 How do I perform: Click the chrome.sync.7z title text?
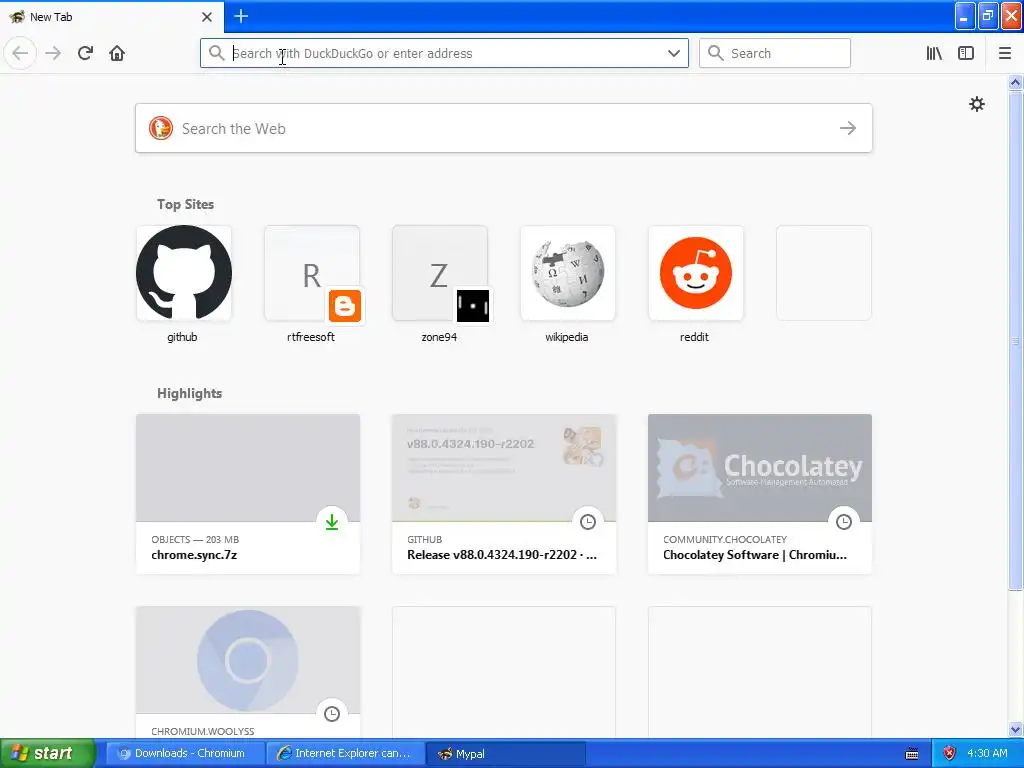click(194, 555)
